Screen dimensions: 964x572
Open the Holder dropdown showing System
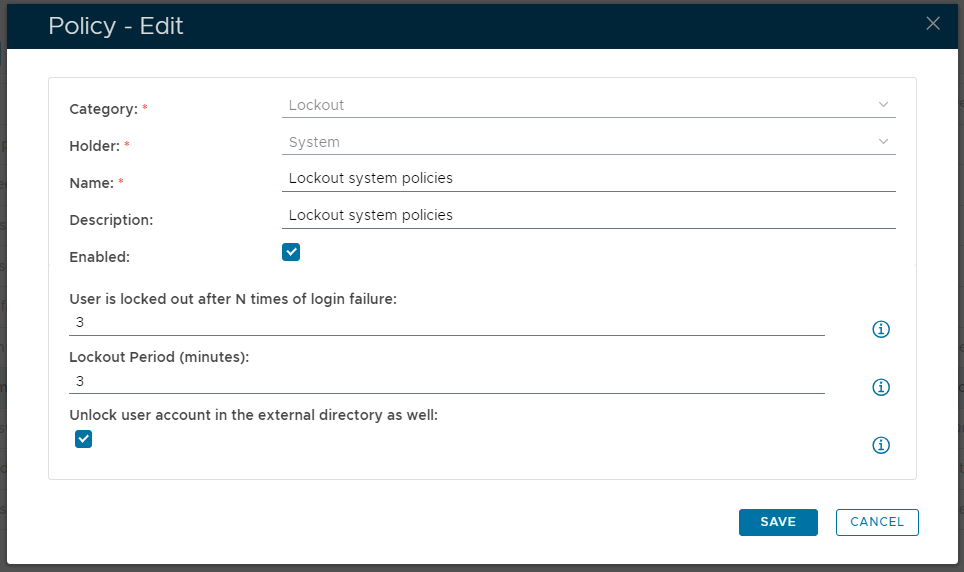click(580, 142)
